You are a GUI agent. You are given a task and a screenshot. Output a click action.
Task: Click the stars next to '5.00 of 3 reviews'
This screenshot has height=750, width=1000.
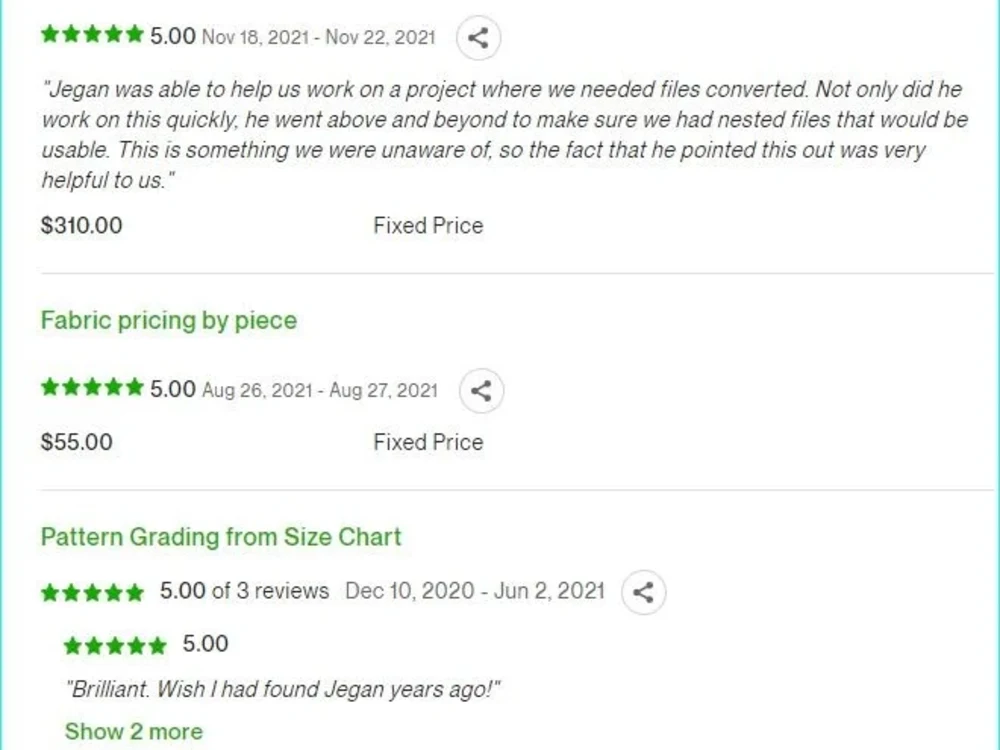92,593
